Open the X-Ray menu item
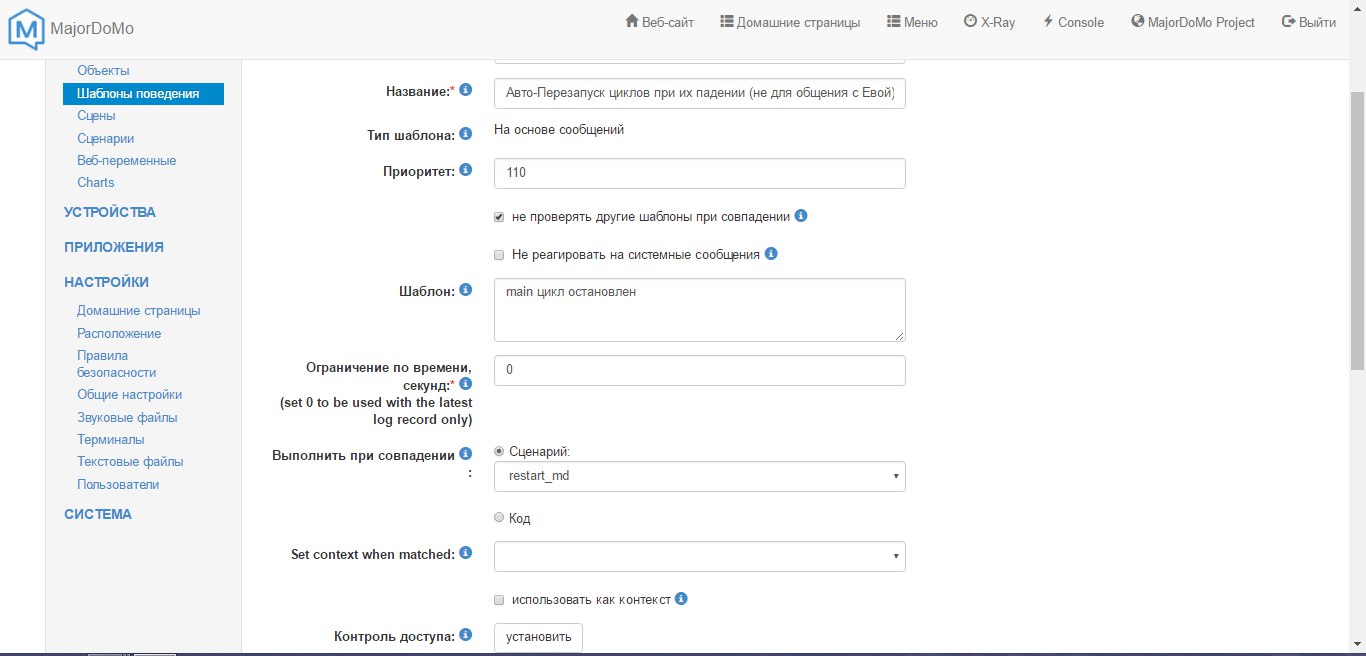Image resolution: width=1366 pixels, height=656 pixels. (989, 22)
